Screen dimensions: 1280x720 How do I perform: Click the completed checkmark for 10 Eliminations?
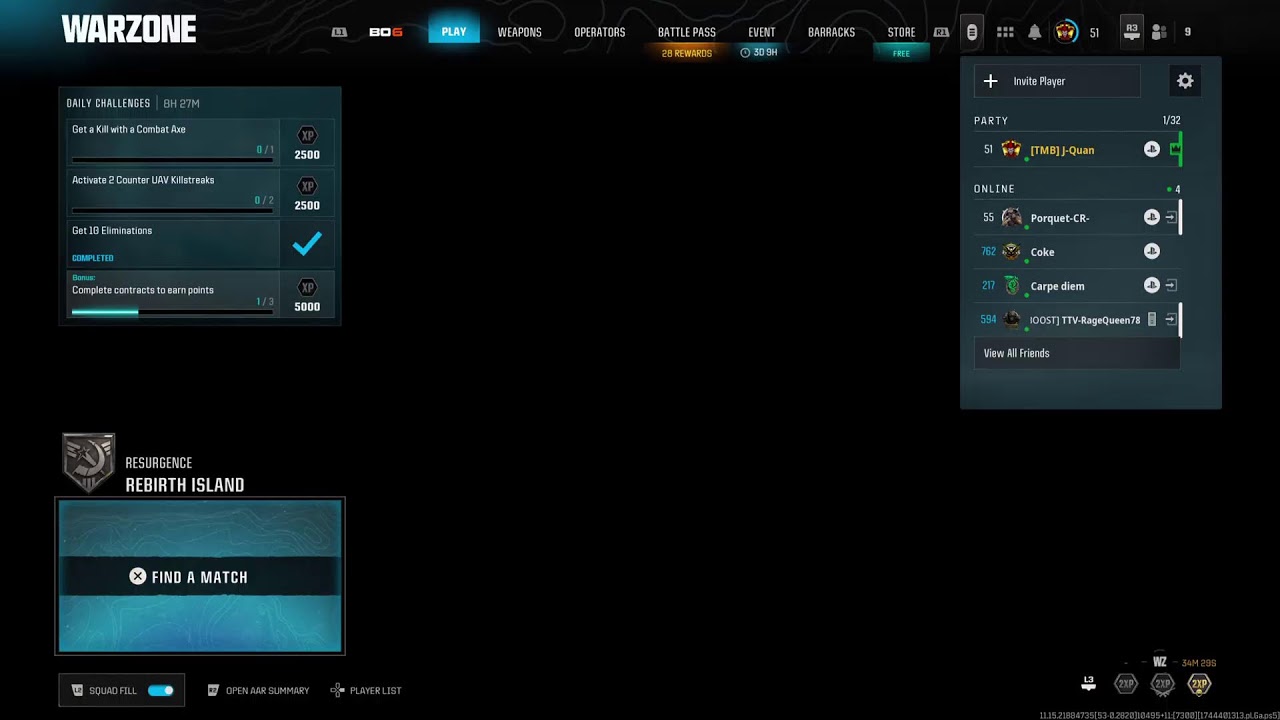307,243
